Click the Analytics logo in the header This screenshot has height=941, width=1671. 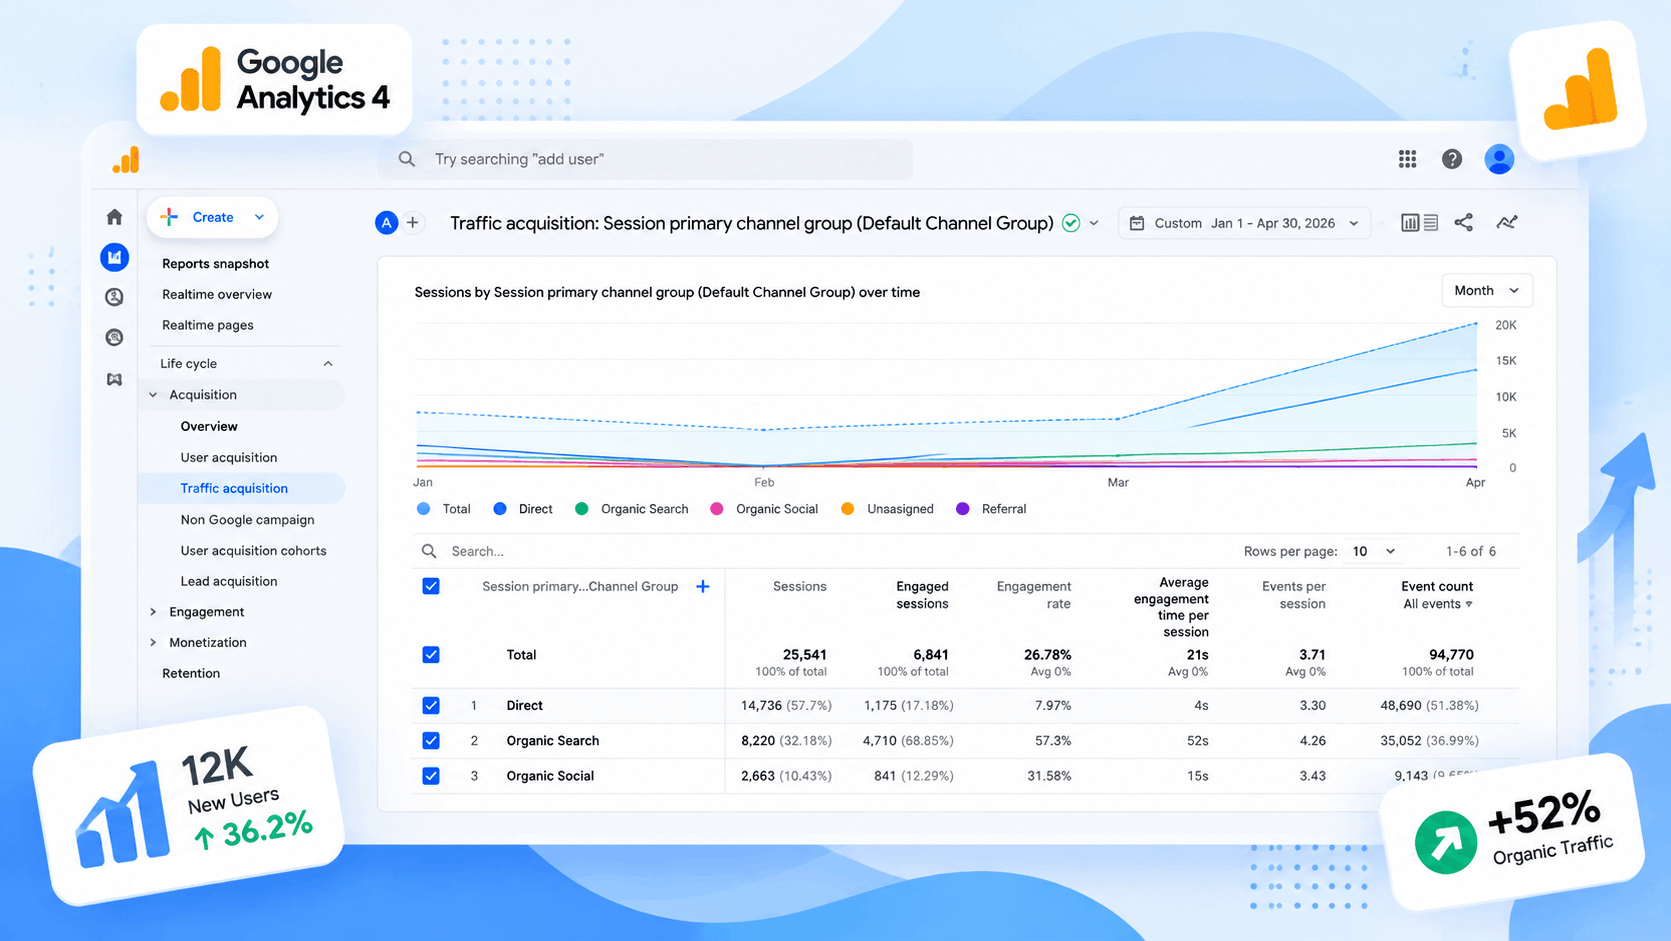(x=126, y=160)
